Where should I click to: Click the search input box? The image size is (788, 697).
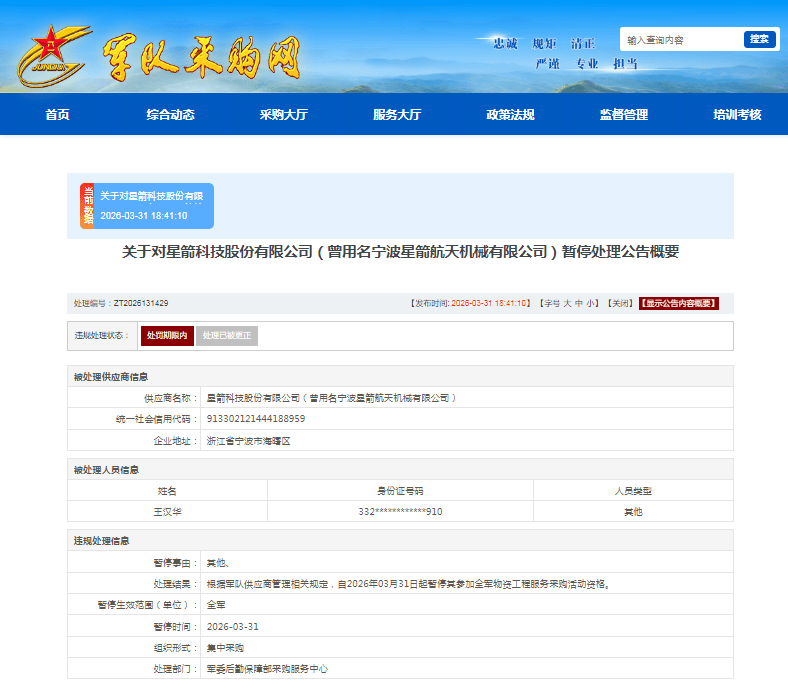(680, 40)
